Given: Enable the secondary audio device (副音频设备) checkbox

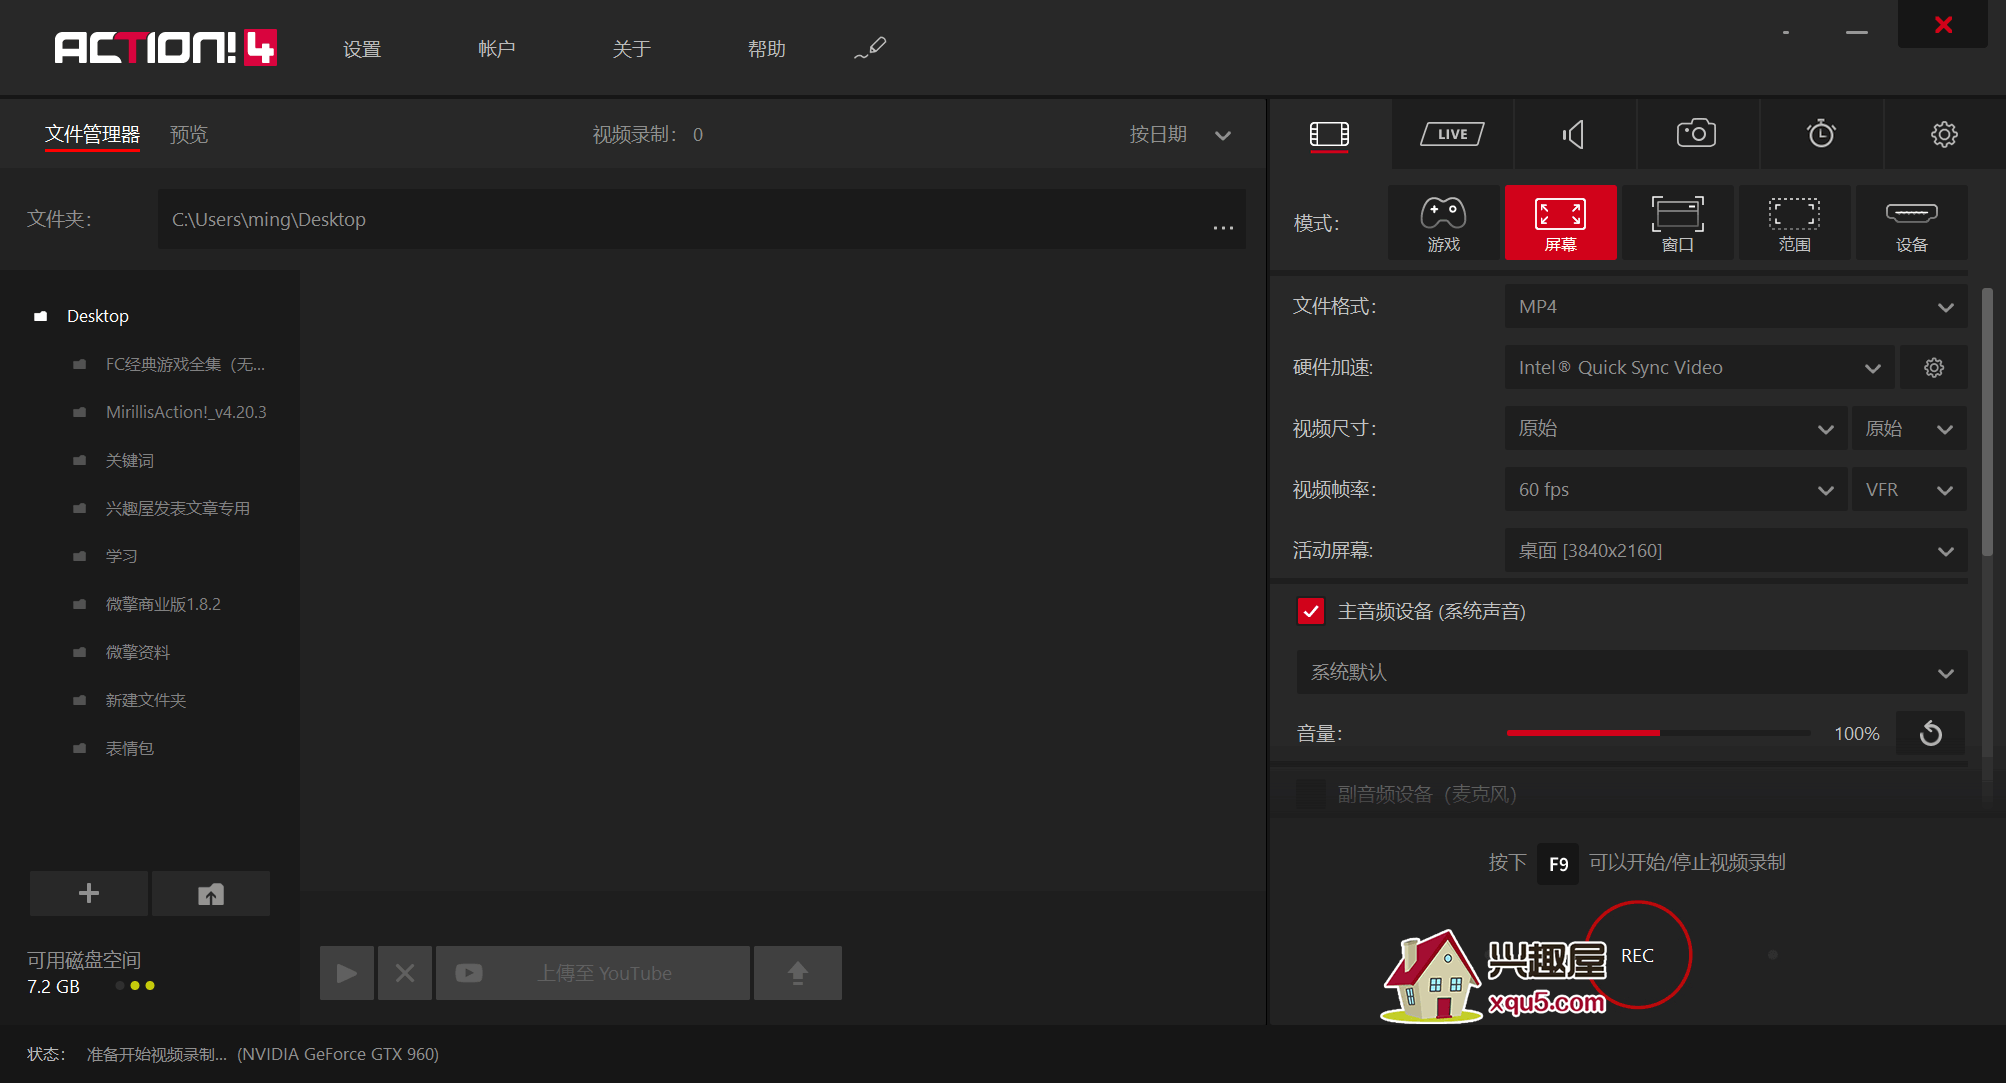Looking at the screenshot, I should point(1310,794).
